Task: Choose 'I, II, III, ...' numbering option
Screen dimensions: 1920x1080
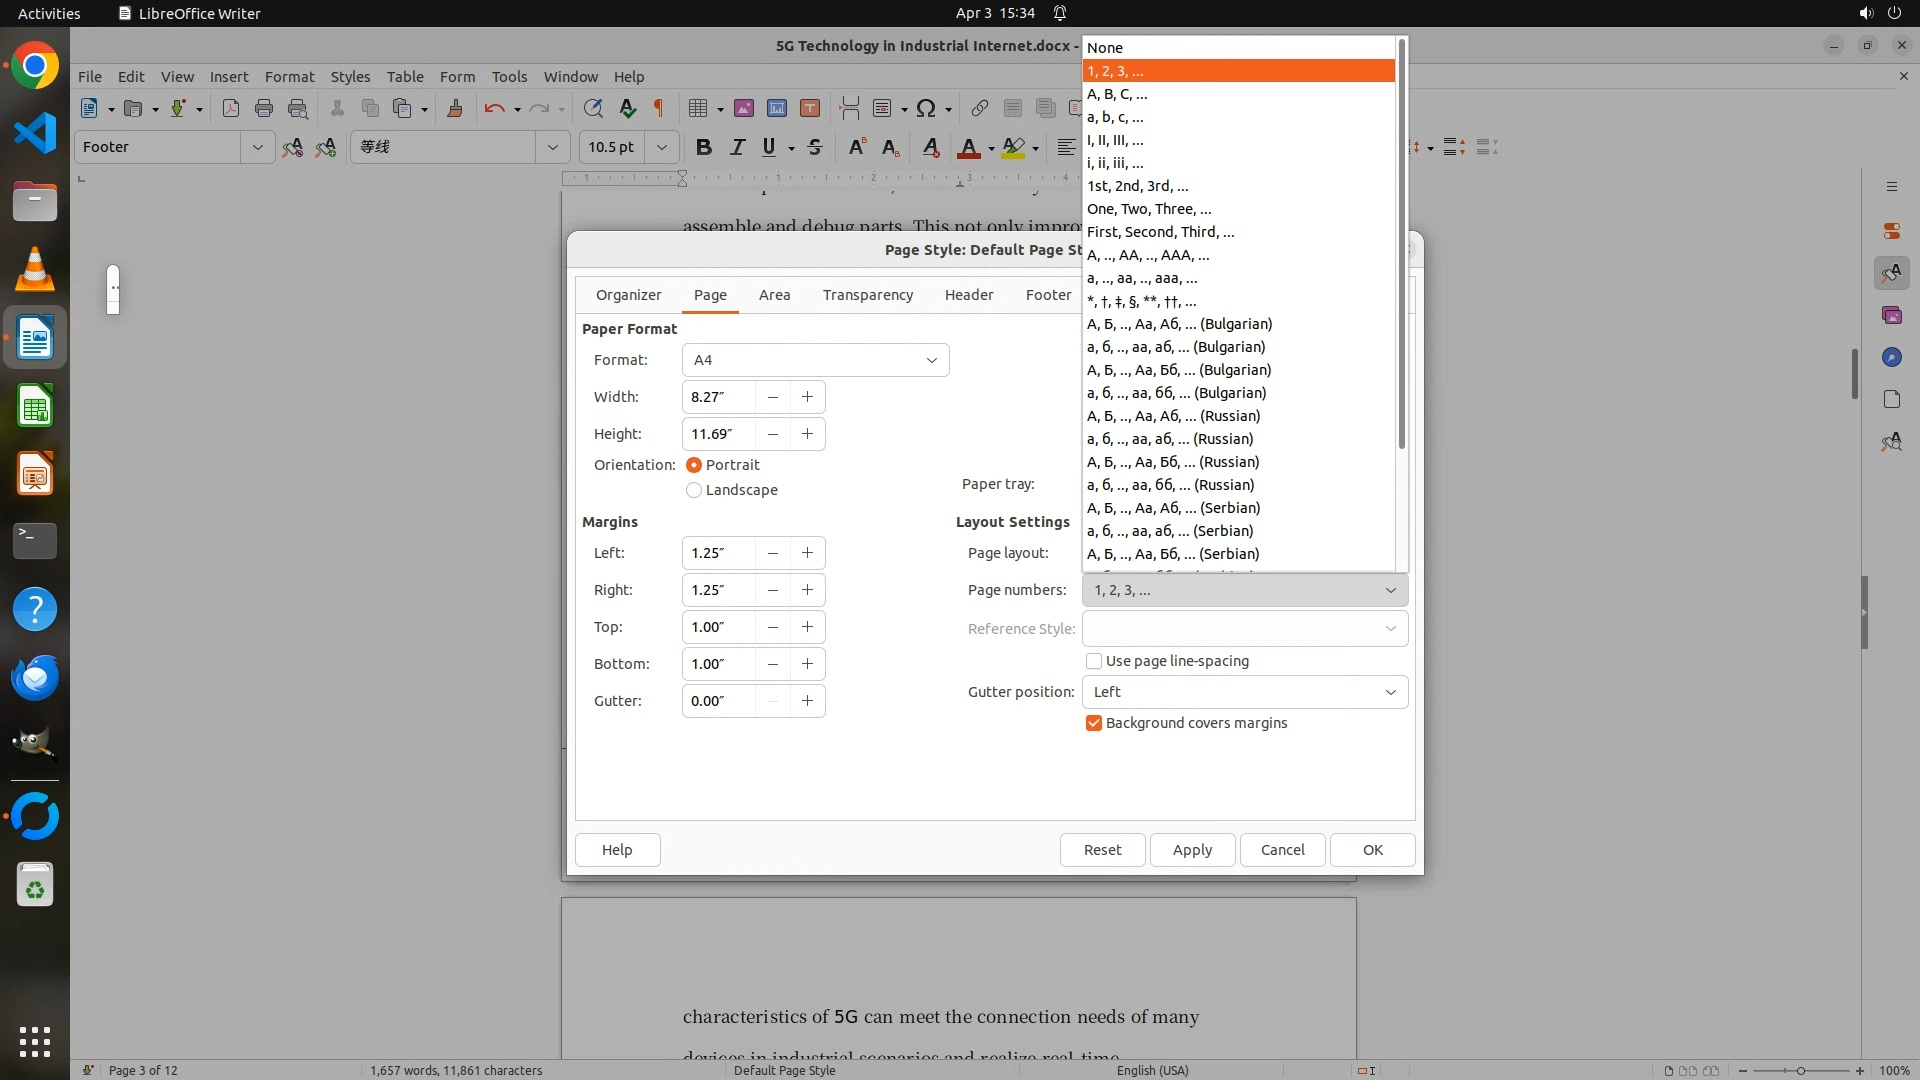Action: point(1115,140)
